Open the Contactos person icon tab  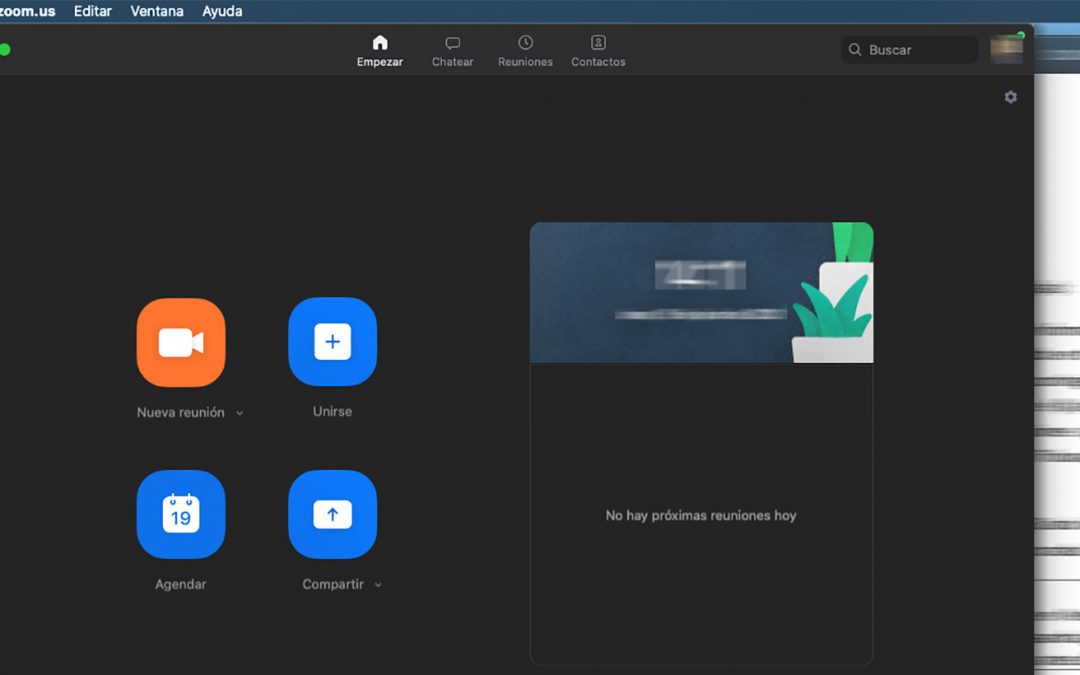tap(598, 51)
